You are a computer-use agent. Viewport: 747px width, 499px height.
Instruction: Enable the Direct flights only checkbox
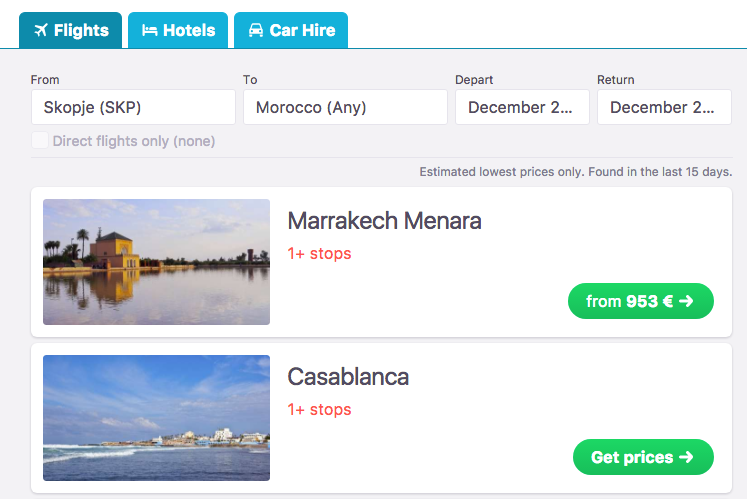point(40,141)
